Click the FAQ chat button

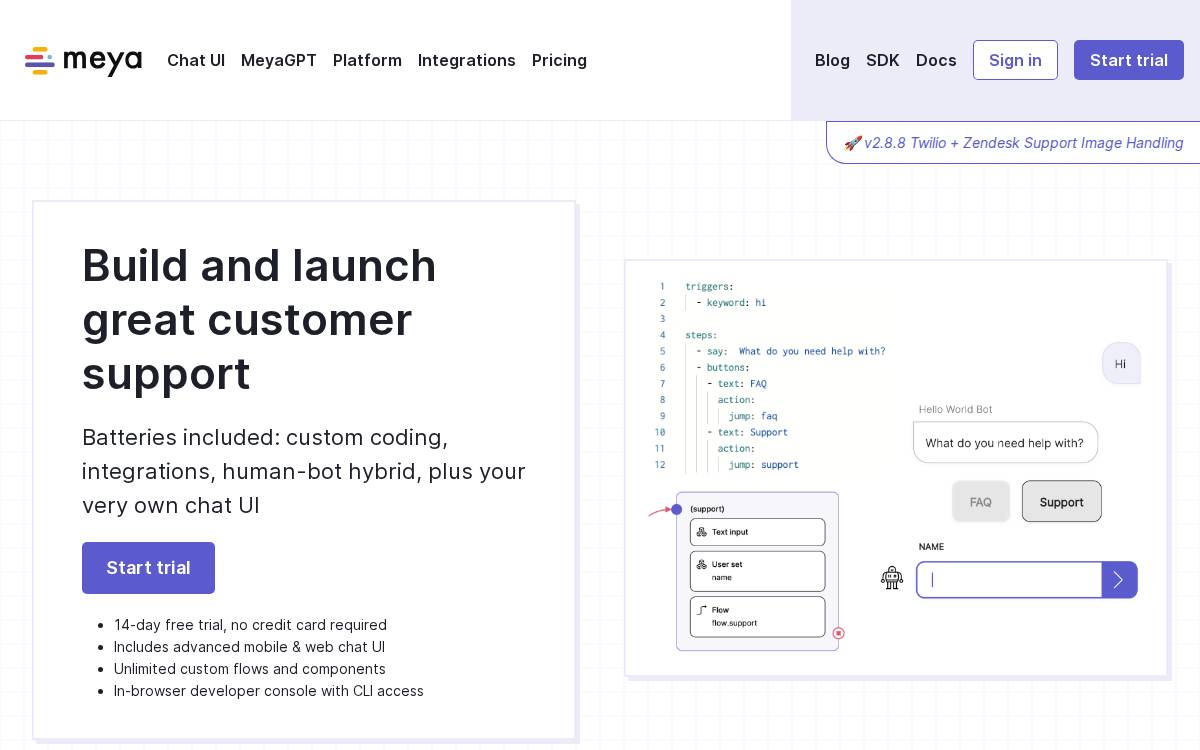pos(980,502)
